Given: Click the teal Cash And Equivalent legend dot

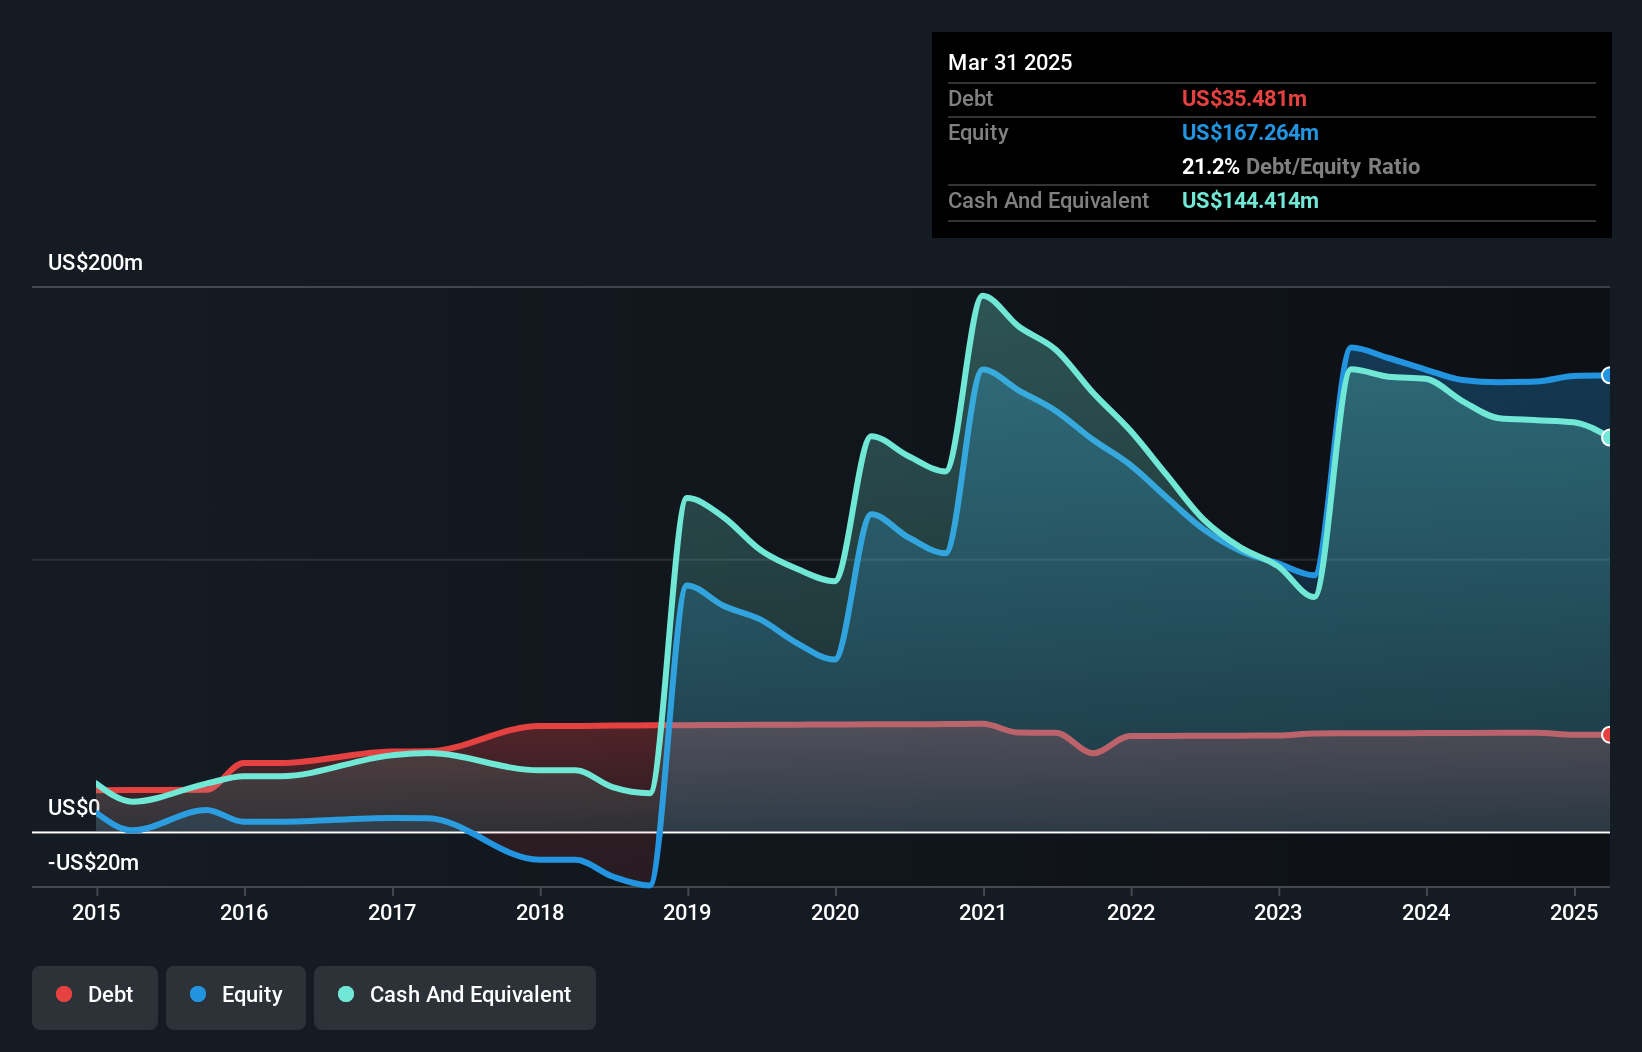Looking at the screenshot, I should pyautogui.click(x=346, y=994).
